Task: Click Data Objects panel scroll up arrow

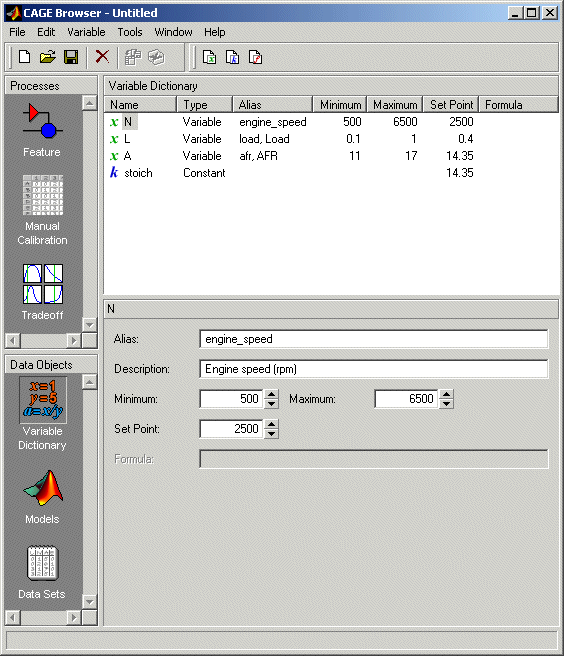Action: (x=90, y=382)
